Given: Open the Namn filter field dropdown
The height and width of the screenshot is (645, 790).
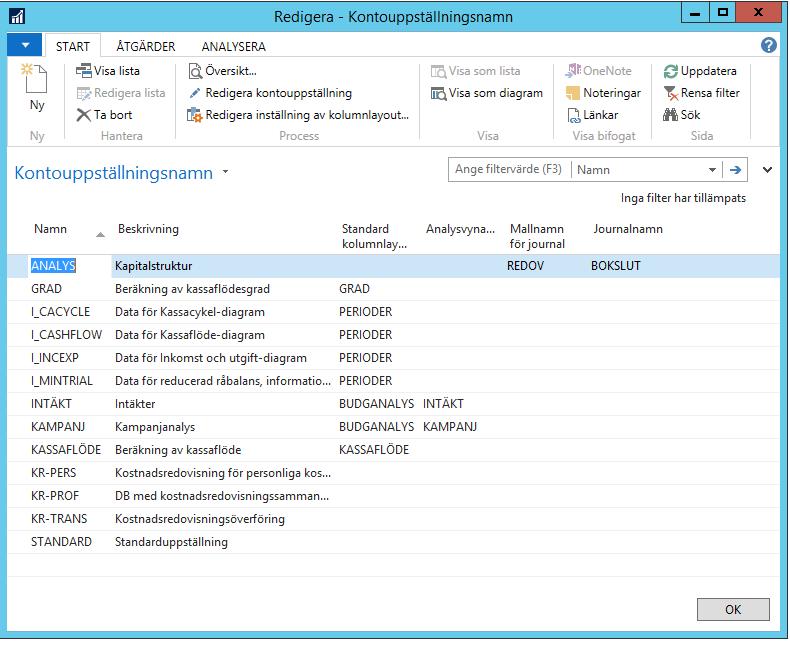Looking at the screenshot, I should 712,170.
